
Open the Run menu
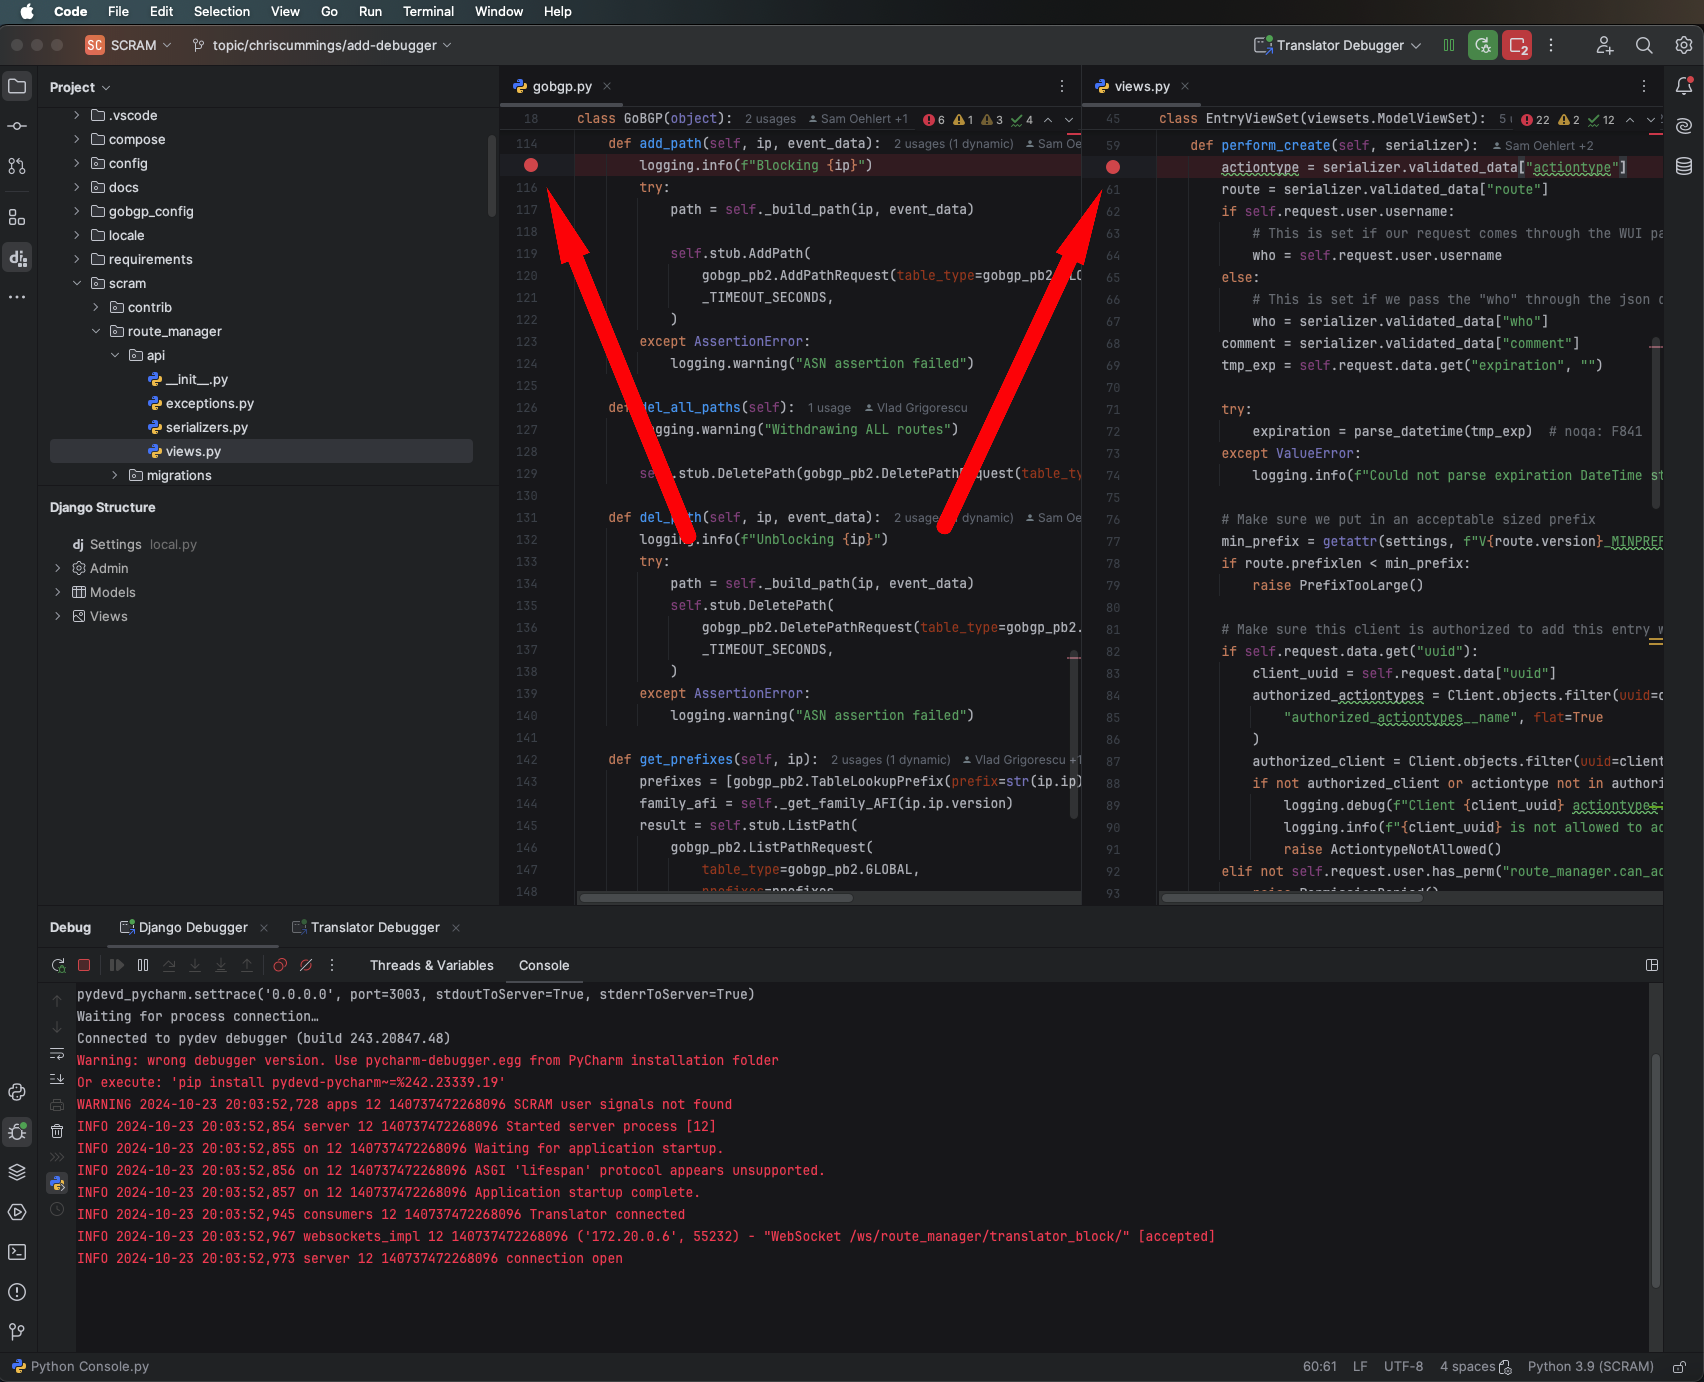coord(370,11)
